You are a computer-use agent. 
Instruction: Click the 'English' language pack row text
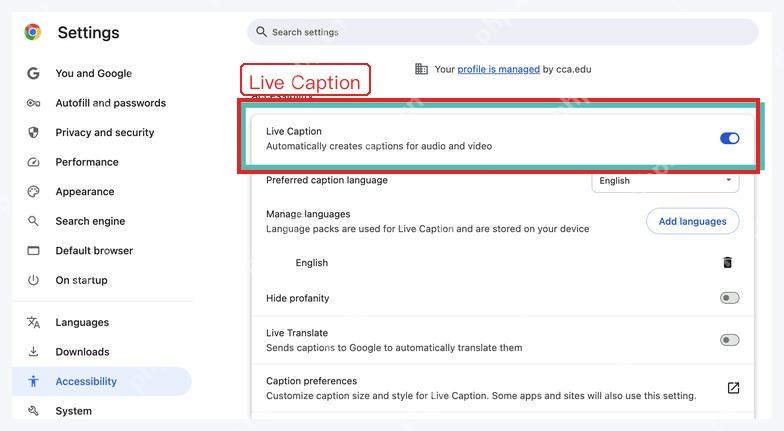tap(312, 262)
